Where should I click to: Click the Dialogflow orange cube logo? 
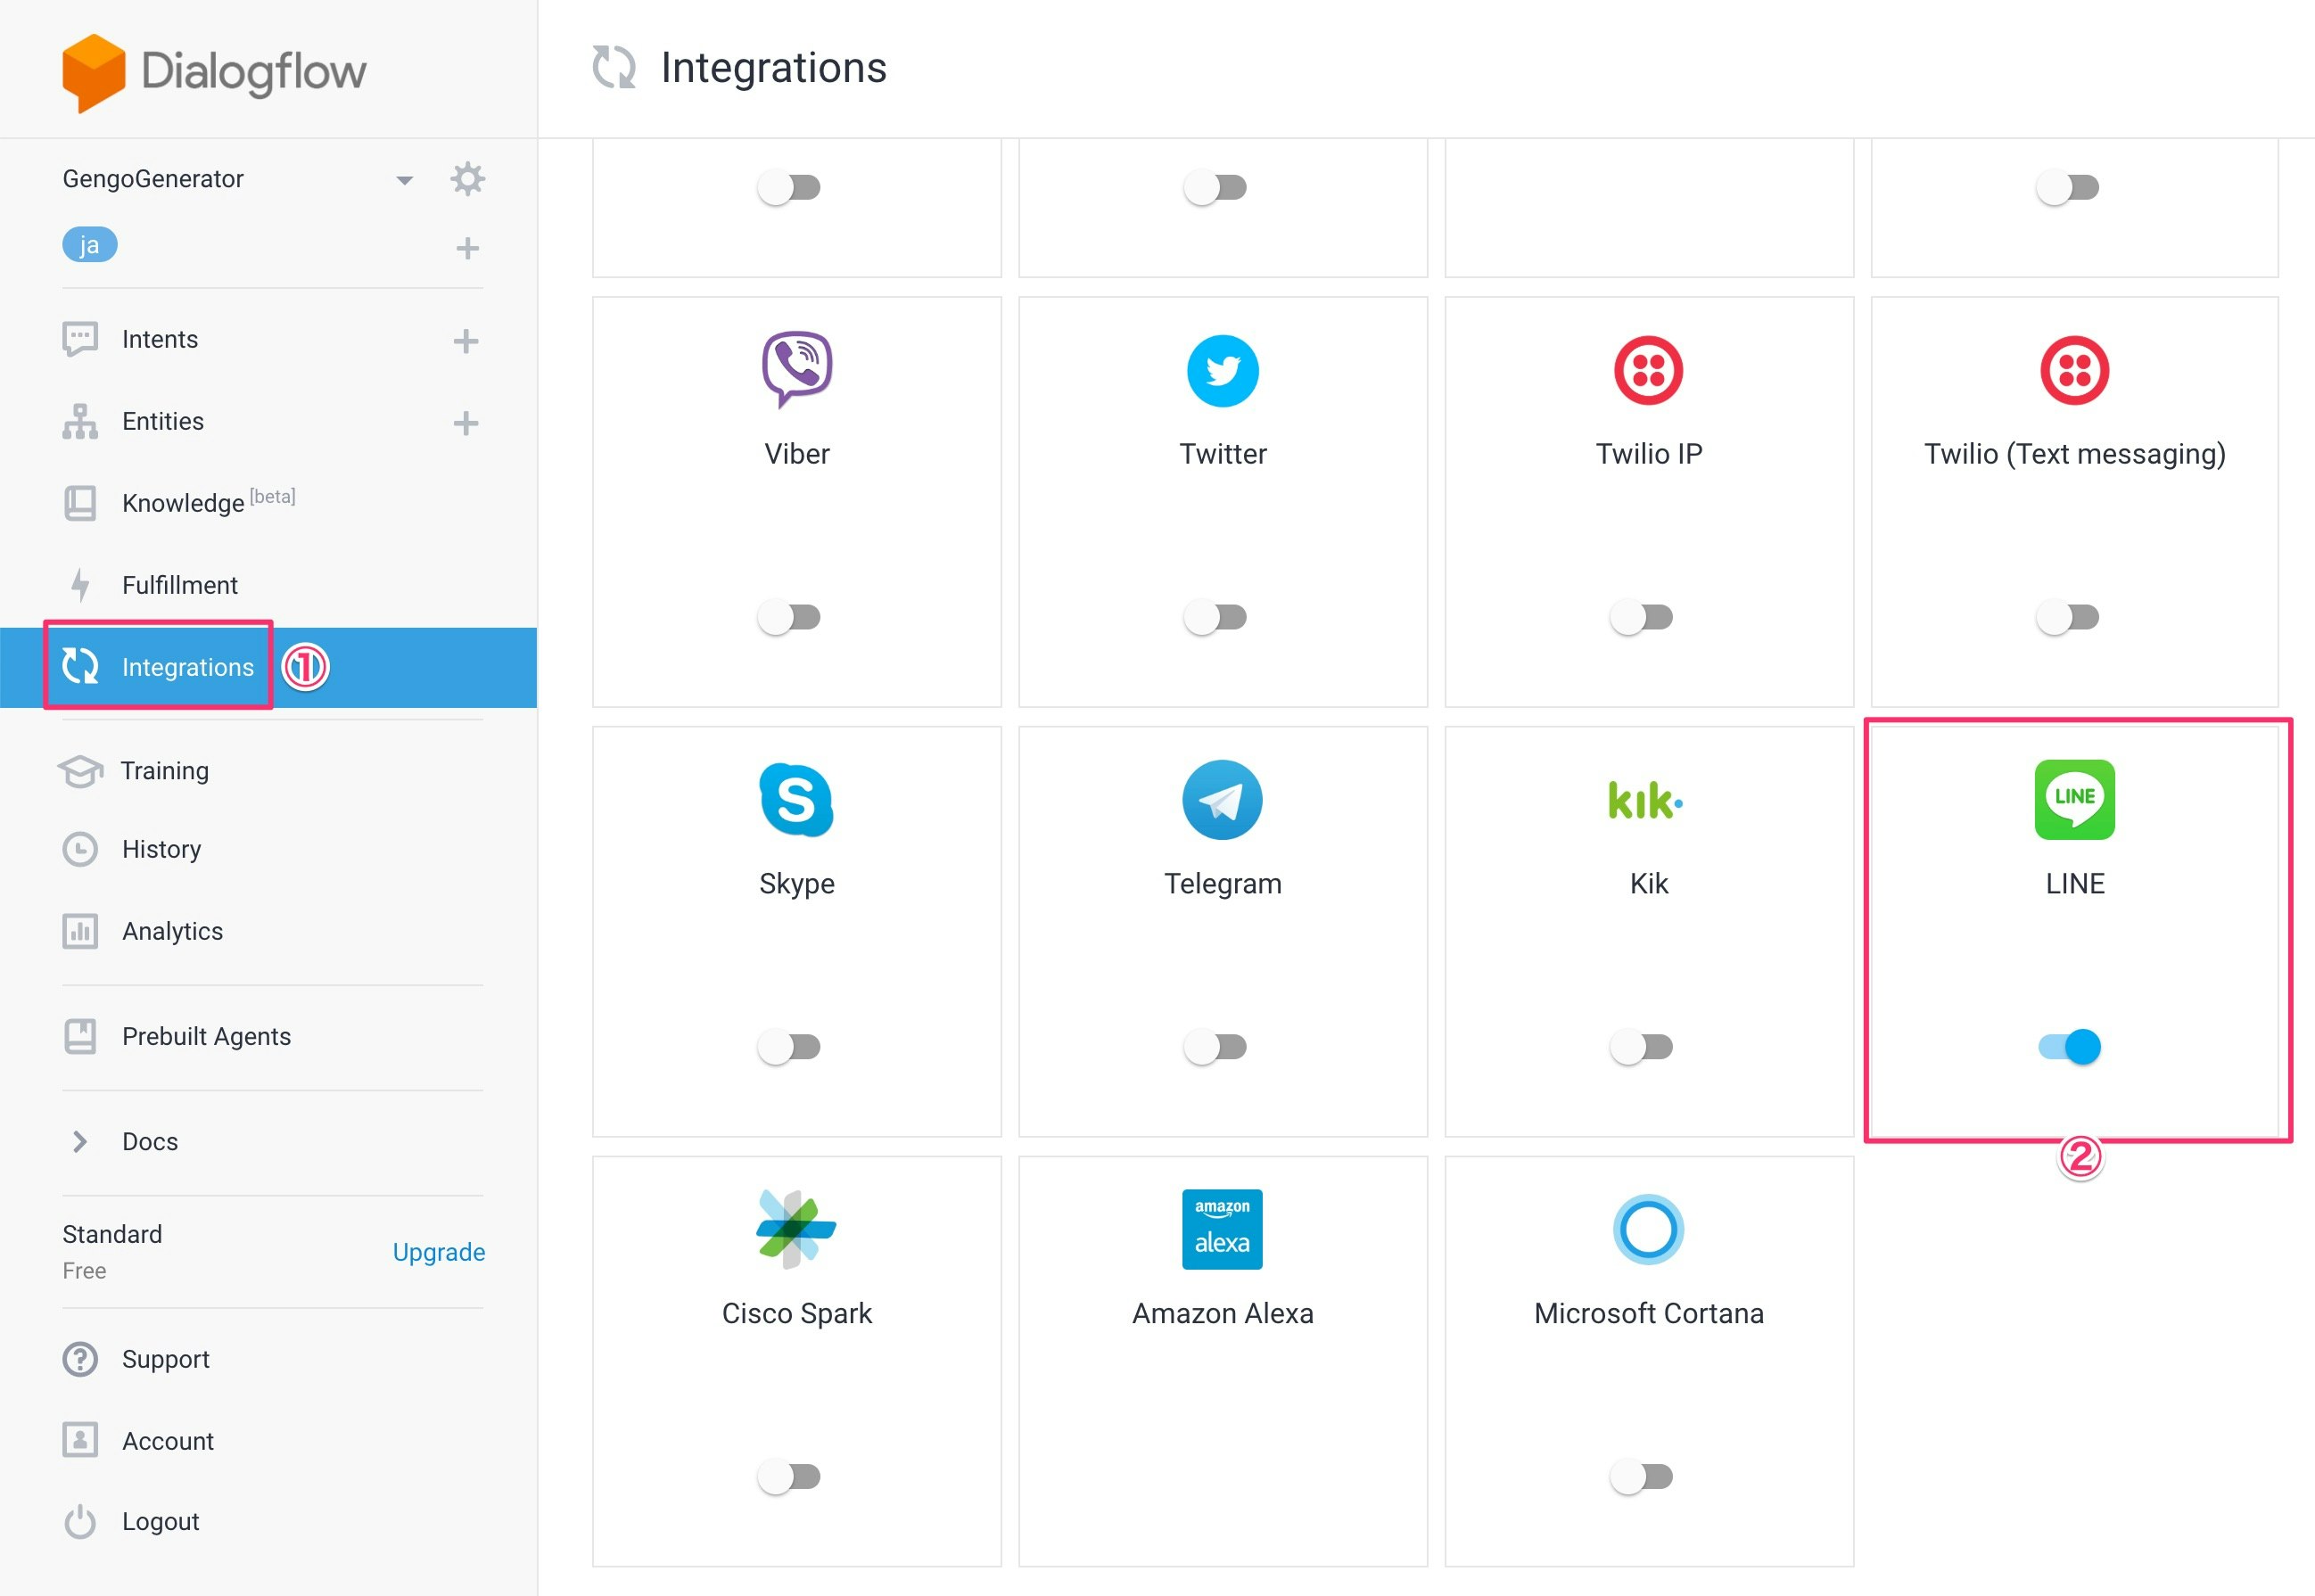pos(94,73)
